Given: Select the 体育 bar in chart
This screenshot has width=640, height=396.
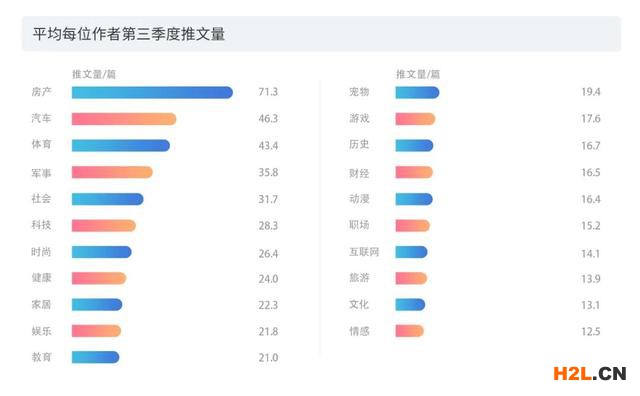Looking at the screenshot, I should pos(121,145).
